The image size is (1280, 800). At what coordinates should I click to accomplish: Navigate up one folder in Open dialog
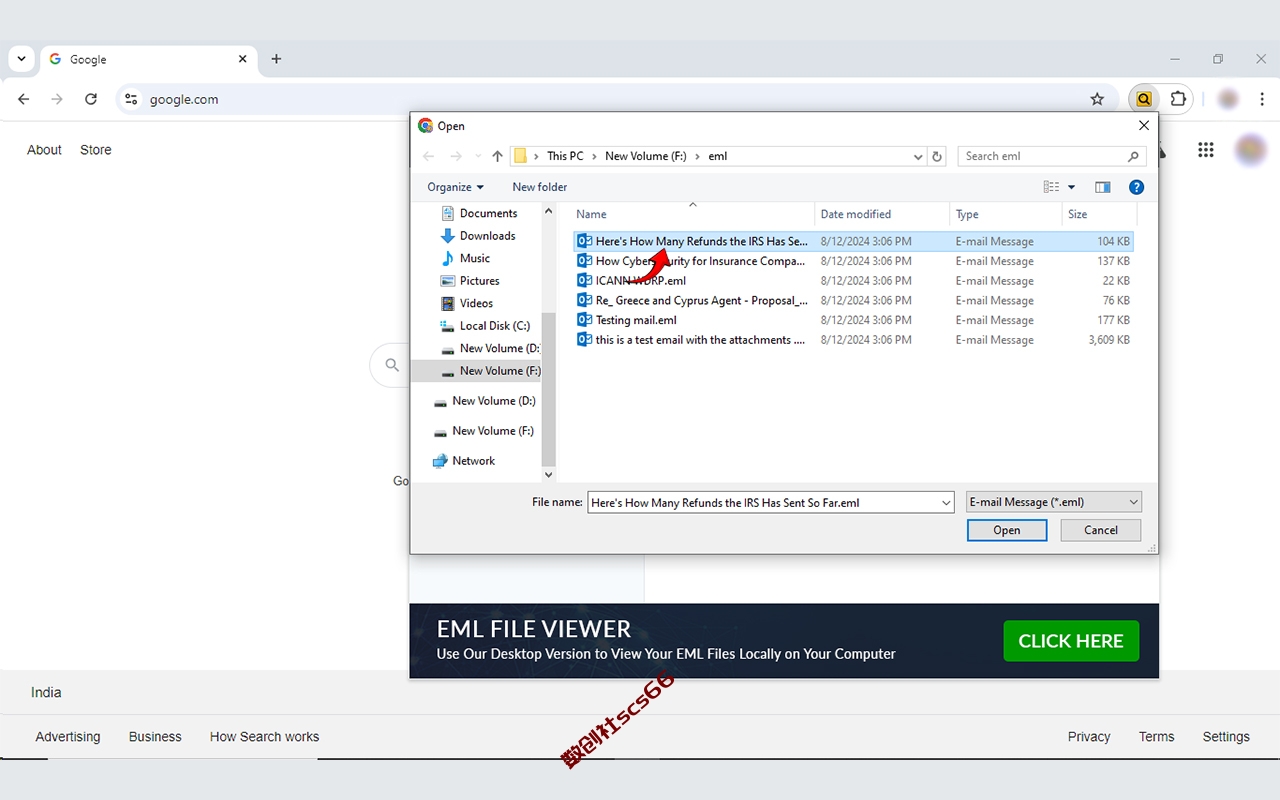coord(497,156)
